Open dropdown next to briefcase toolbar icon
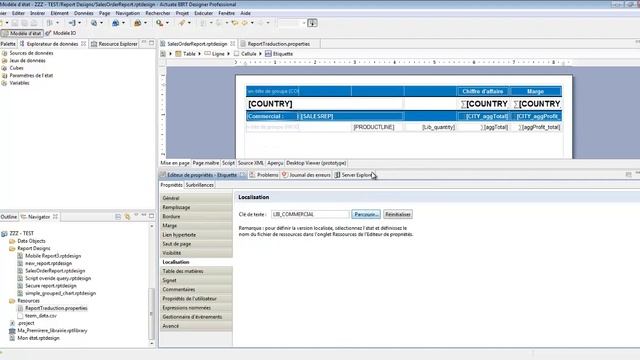This screenshot has height=360, width=640. pyautogui.click(x=145, y=23)
